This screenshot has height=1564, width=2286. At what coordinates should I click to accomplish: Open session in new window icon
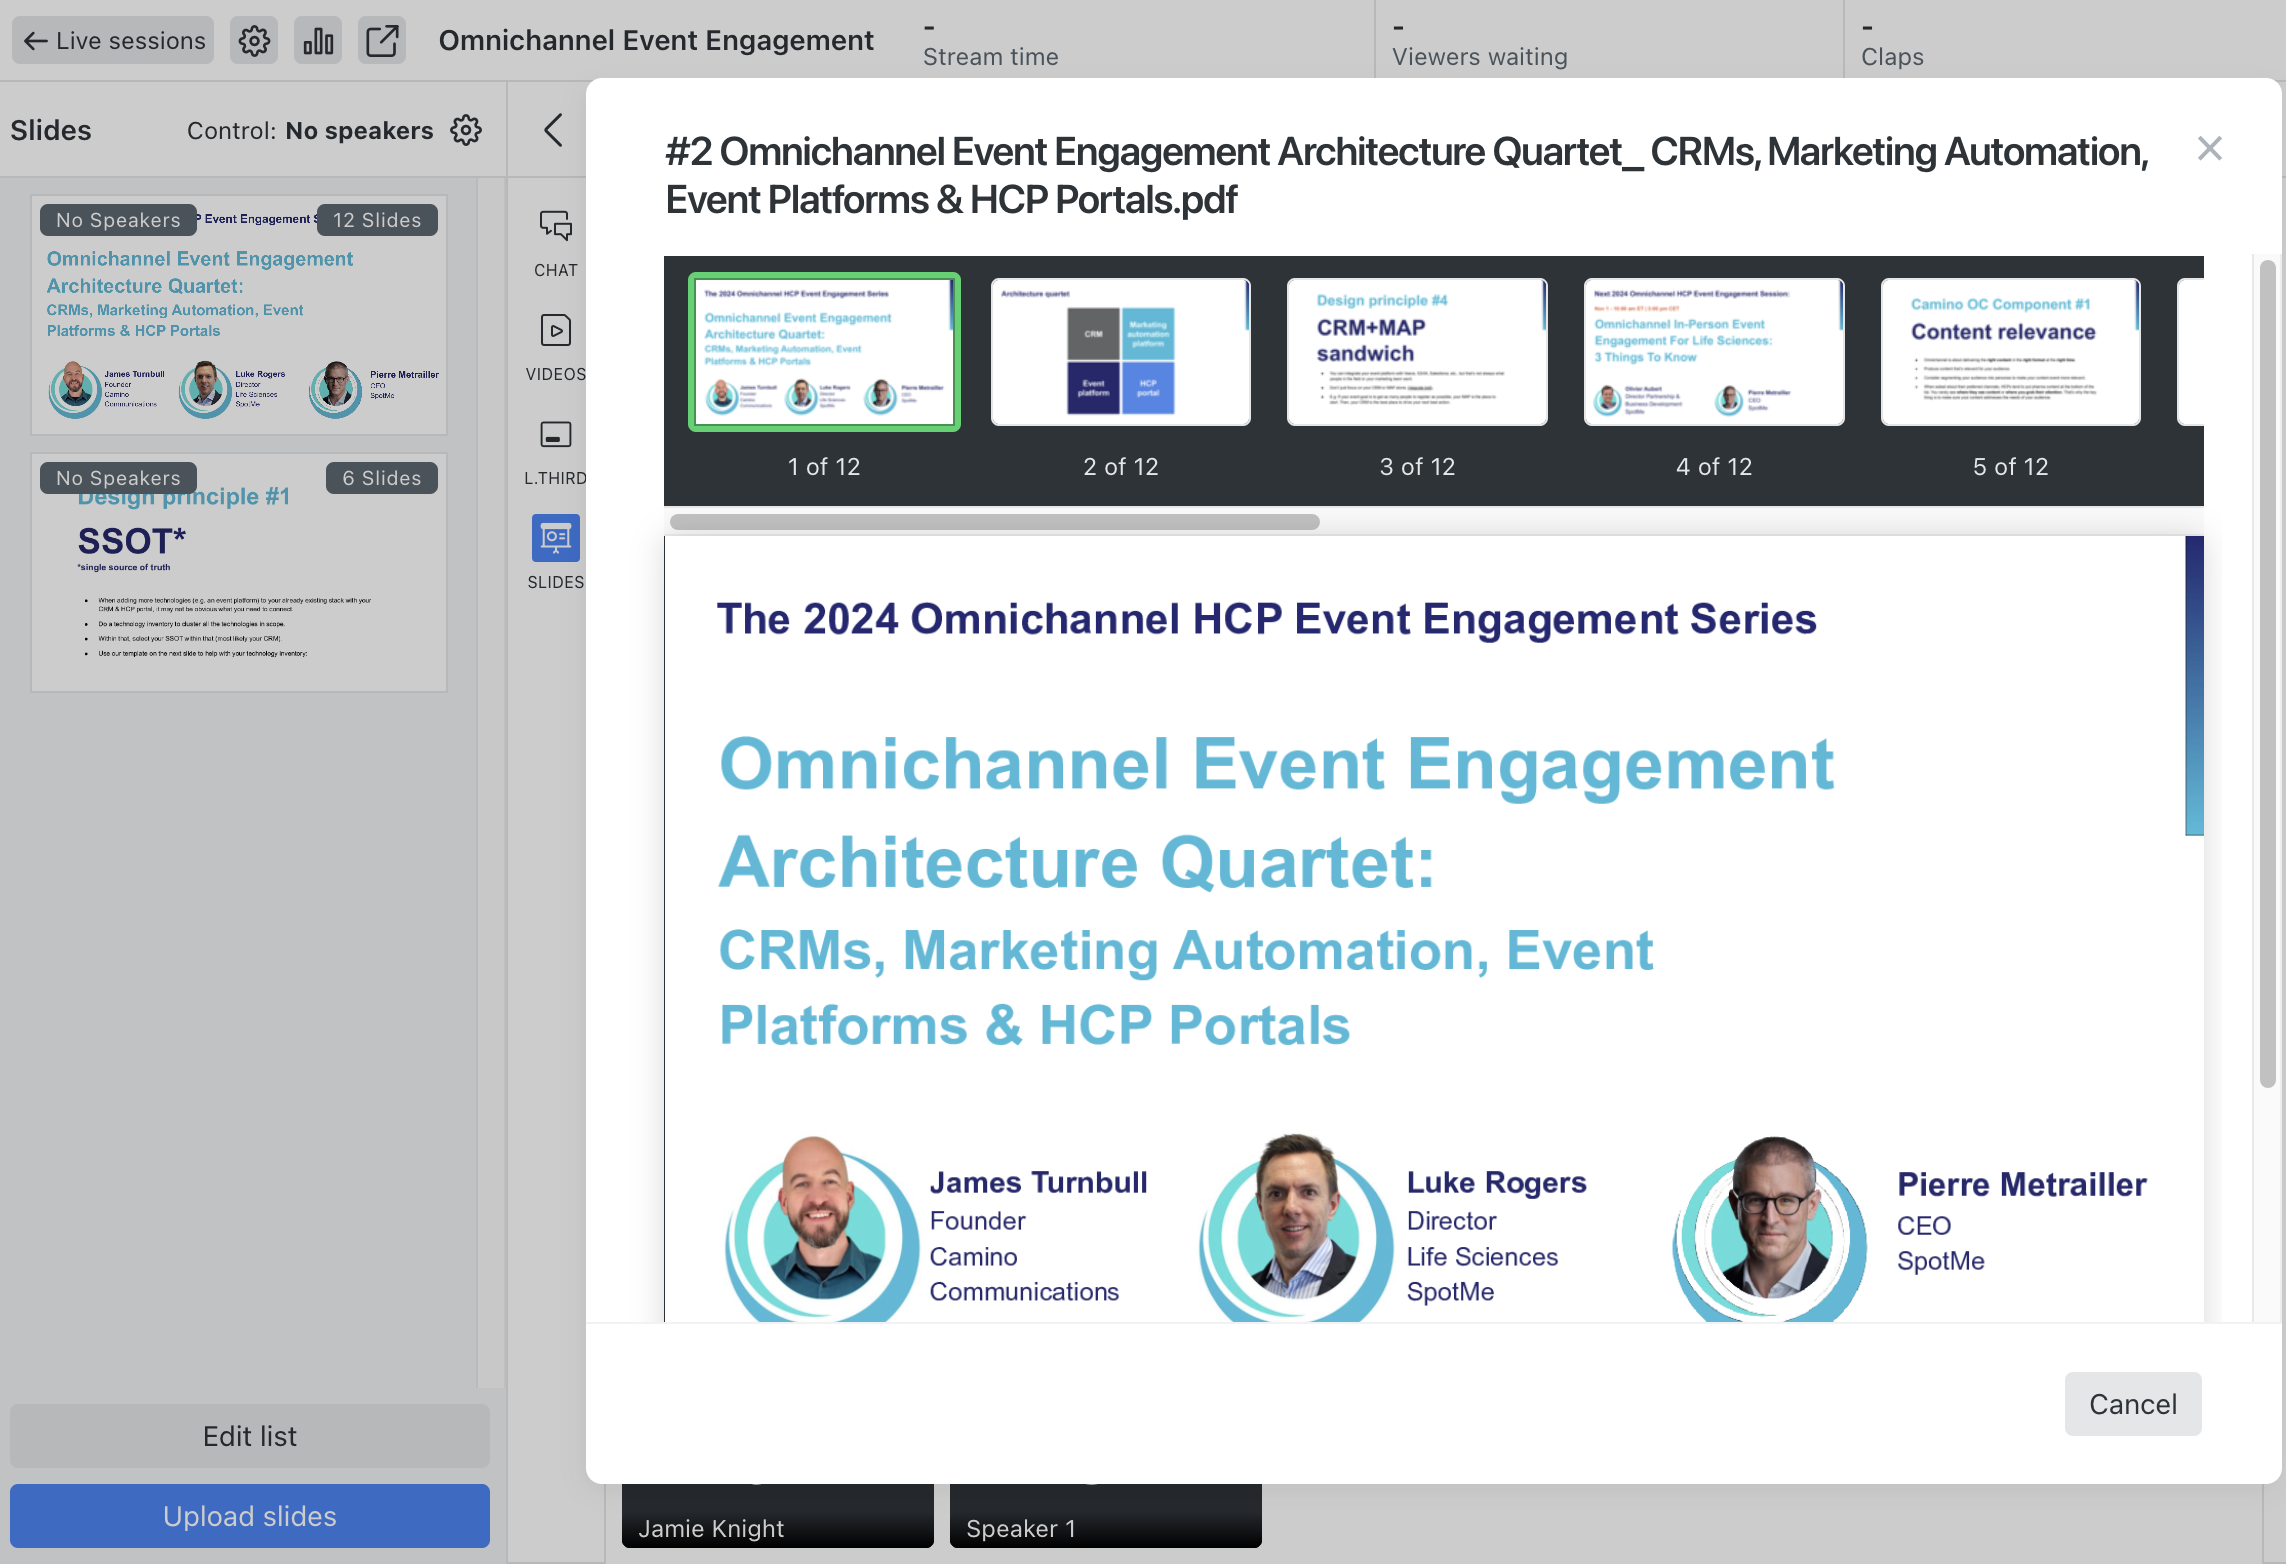pyautogui.click(x=382, y=40)
